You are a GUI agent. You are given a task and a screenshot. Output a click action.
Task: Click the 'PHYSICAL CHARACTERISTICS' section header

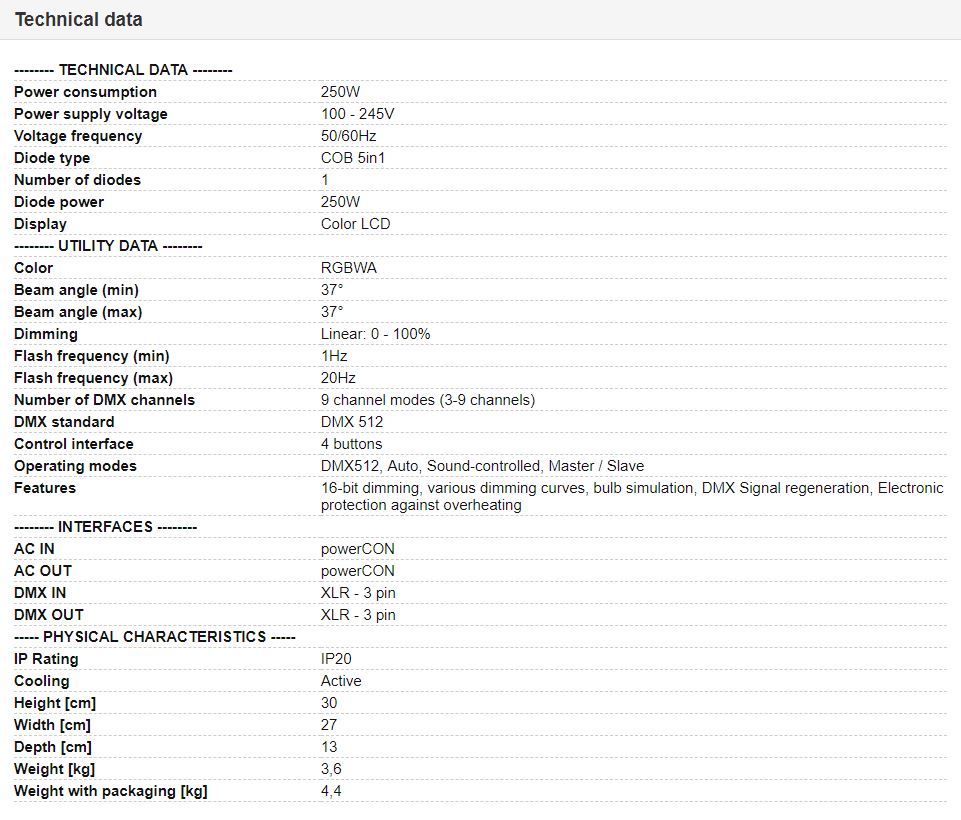[155, 637]
